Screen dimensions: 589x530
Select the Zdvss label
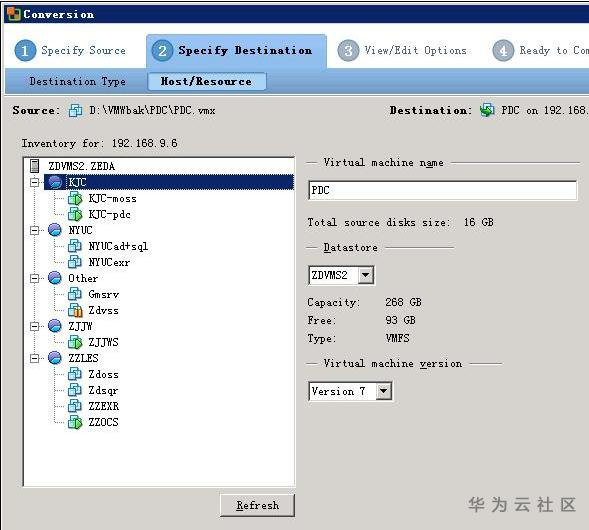click(x=103, y=310)
